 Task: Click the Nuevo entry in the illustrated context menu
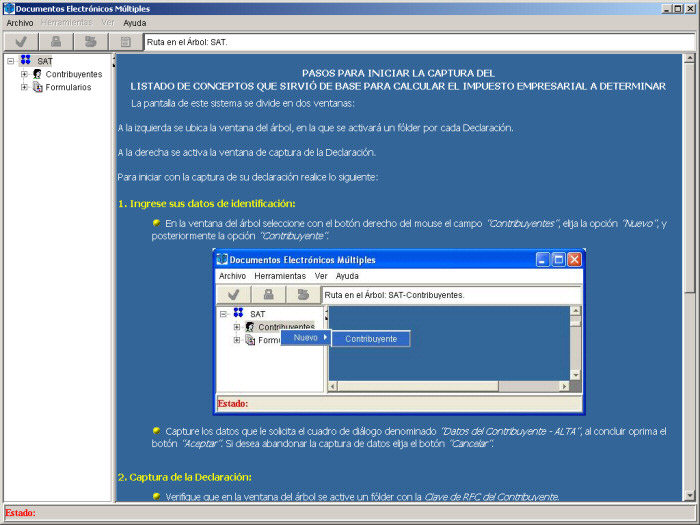[306, 338]
